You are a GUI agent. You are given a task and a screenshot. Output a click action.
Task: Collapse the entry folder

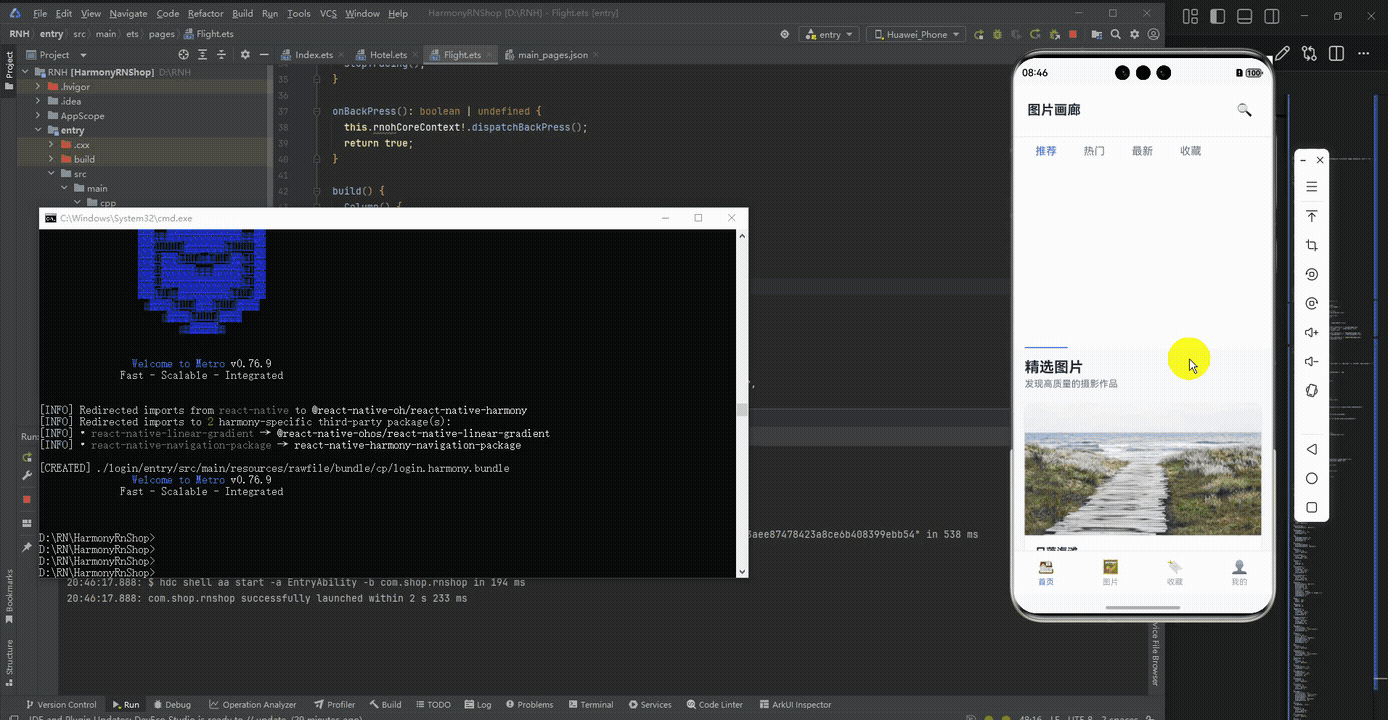[x=38, y=130]
